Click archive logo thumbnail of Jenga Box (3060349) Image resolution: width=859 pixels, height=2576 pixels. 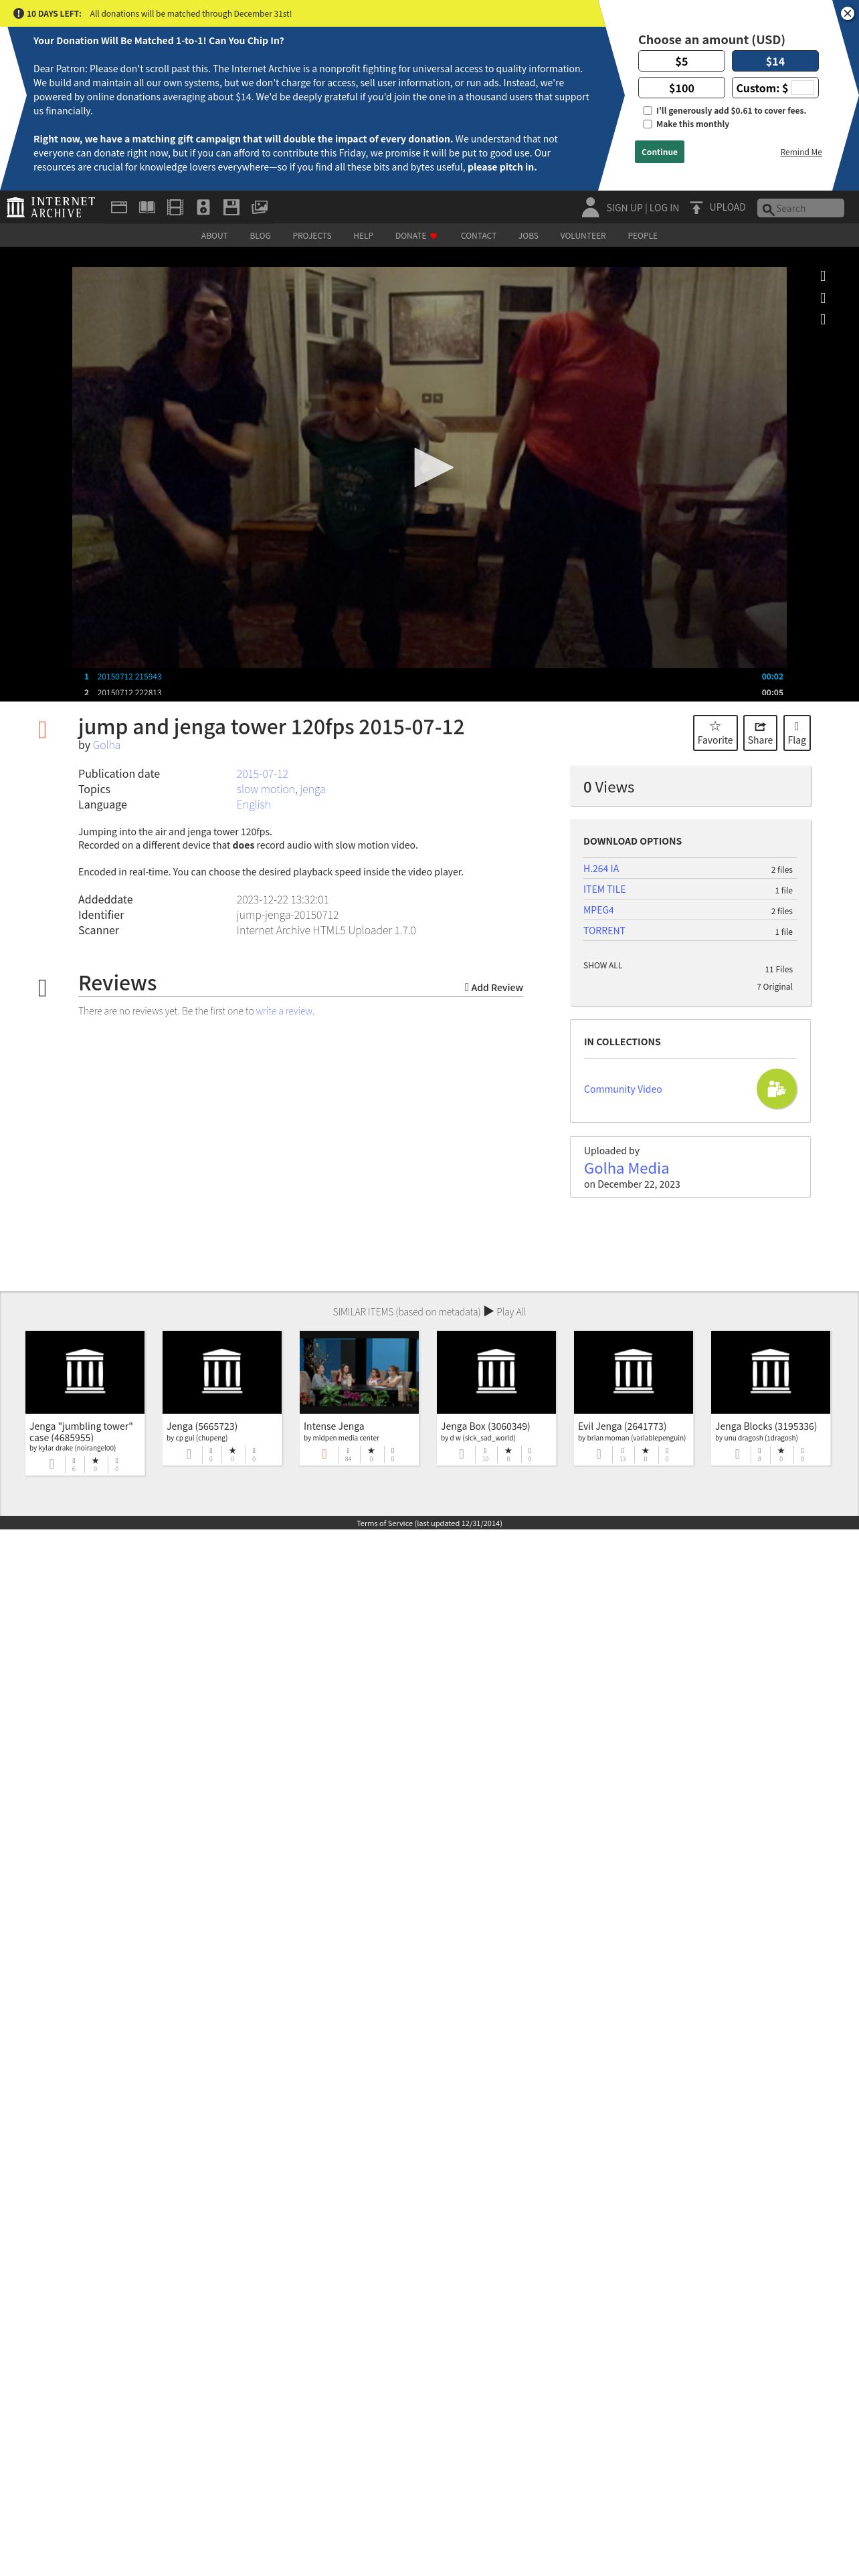[x=496, y=1372]
